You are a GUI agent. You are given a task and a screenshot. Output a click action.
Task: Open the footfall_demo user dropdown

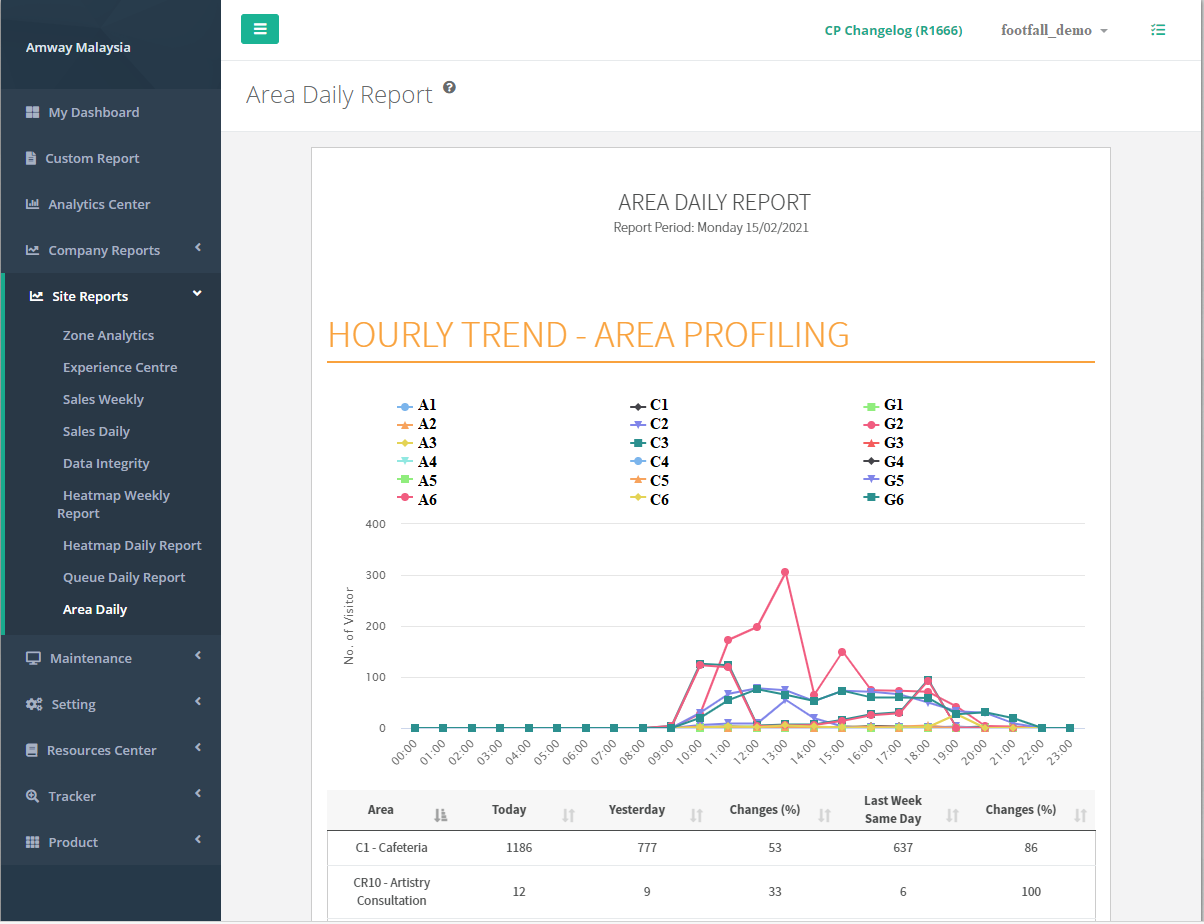pos(1054,30)
